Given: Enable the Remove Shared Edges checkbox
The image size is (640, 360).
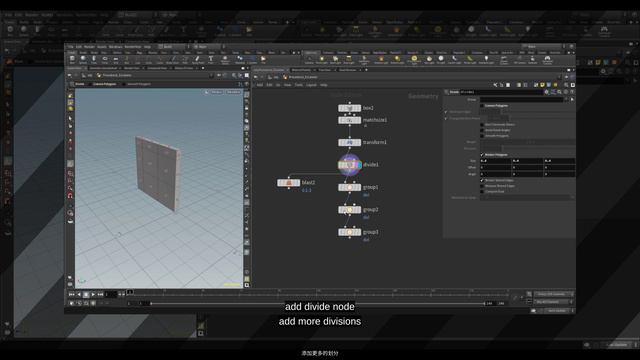Looking at the screenshot, I should click(x=482, y=186).
